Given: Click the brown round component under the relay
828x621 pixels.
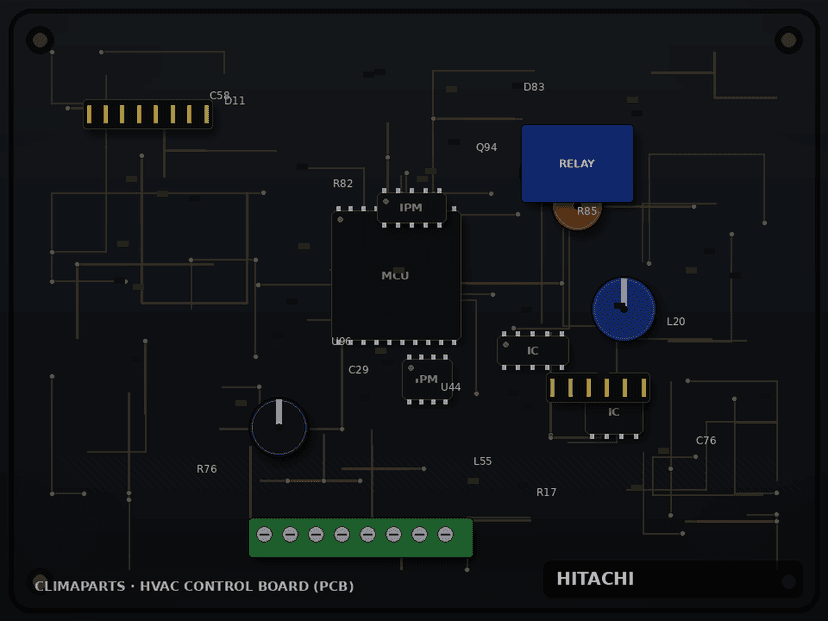Looking at the screenshot, I should [577, 215].
